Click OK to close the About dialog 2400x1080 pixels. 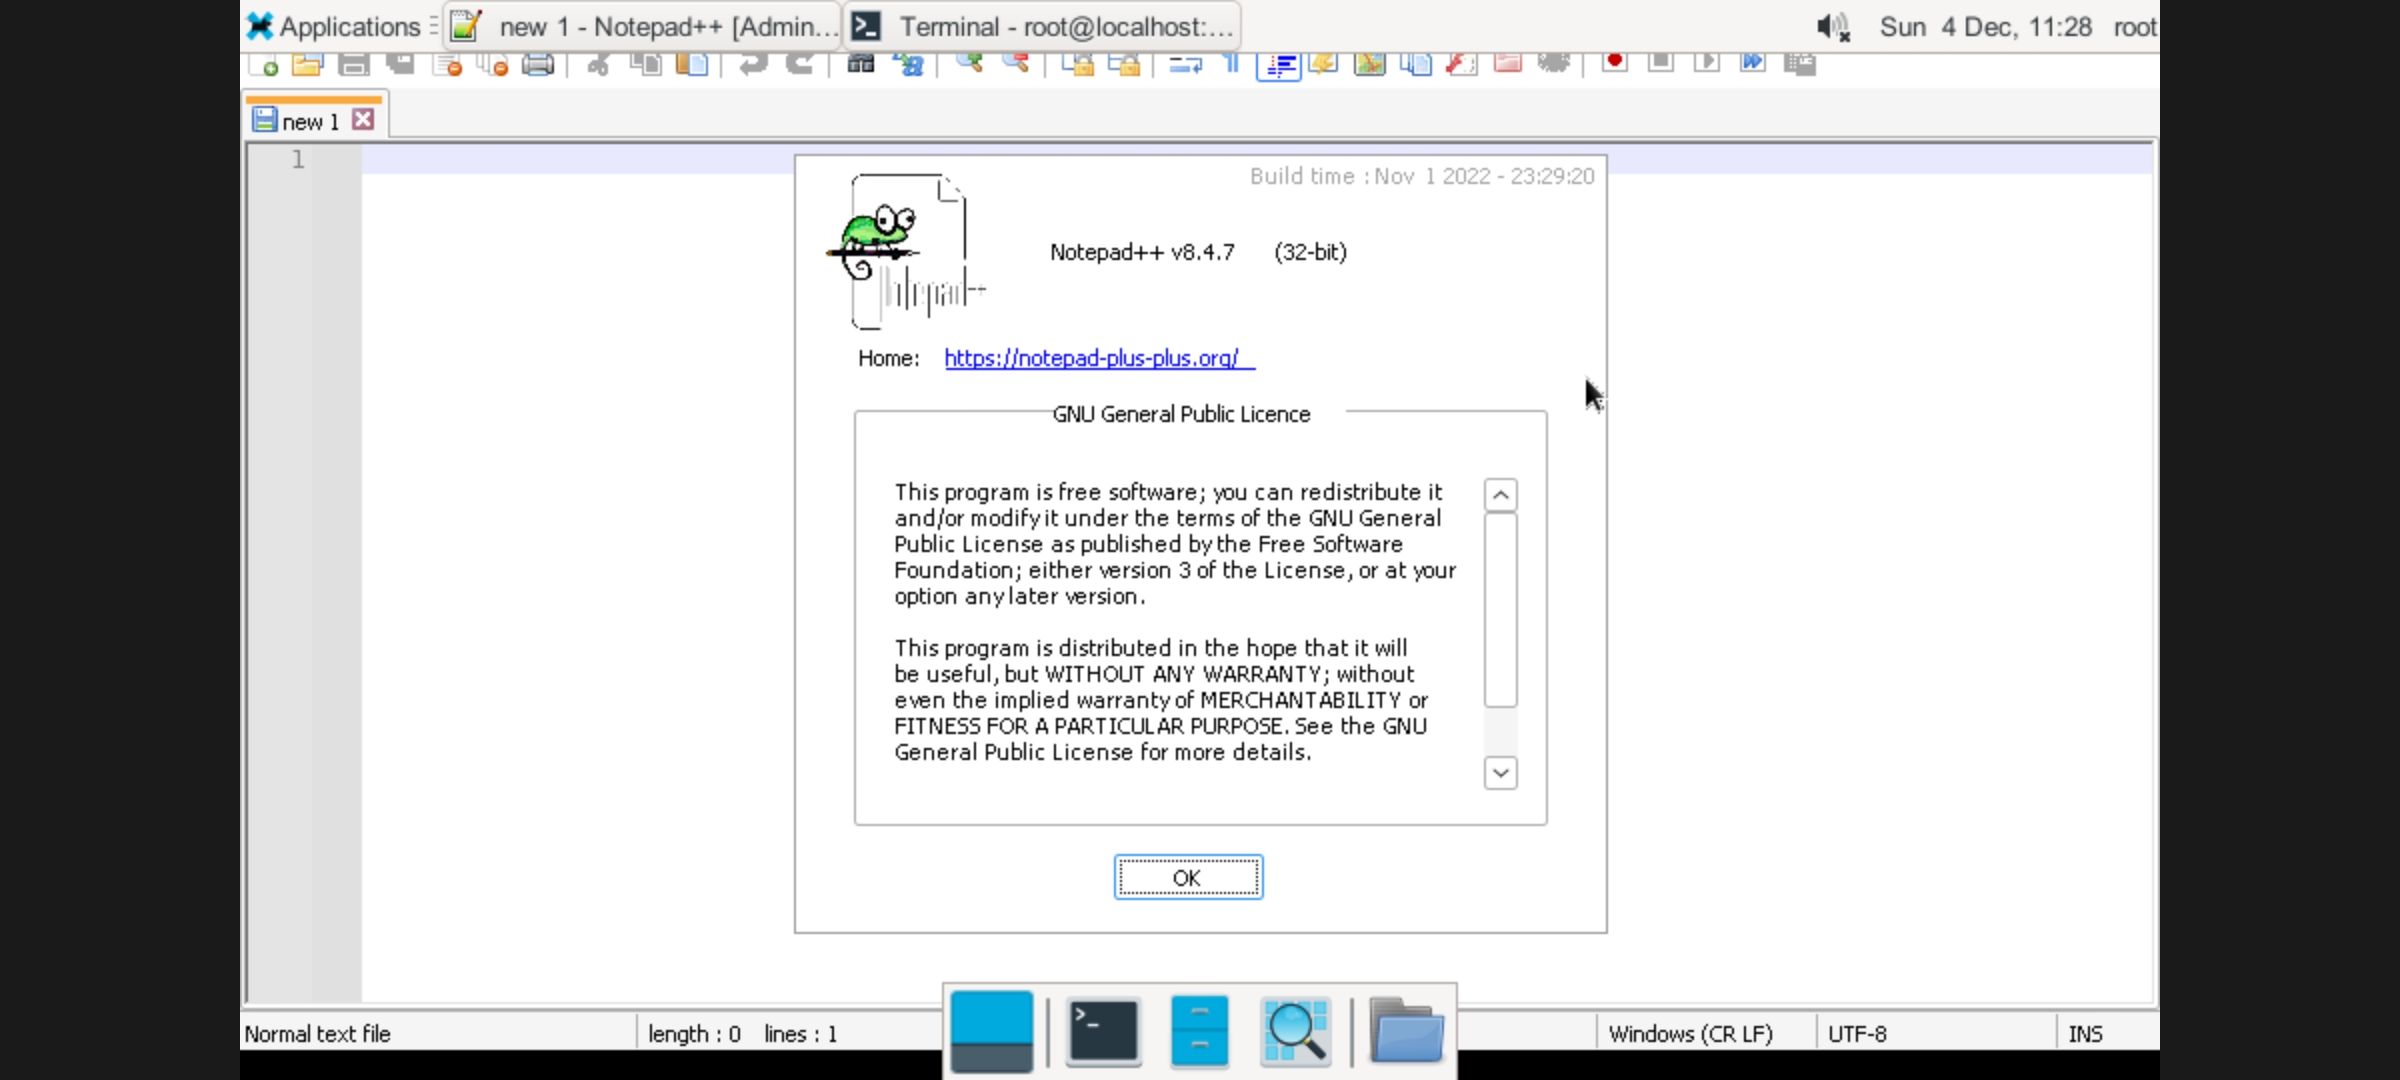pyautogui.click(x=1187, y=877)
